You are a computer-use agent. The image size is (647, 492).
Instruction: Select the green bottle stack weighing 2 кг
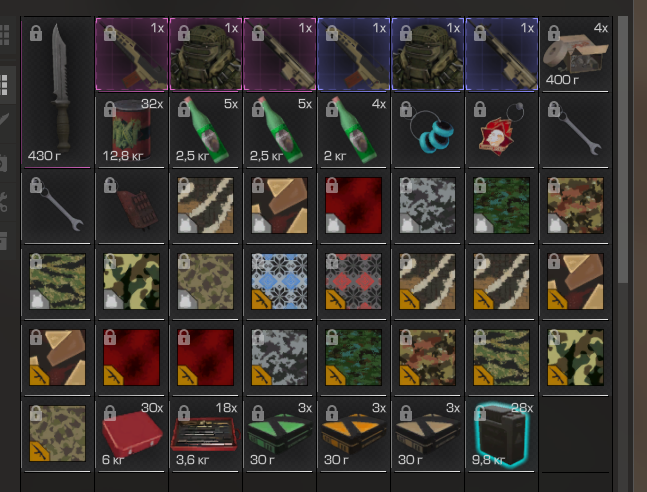(353, 130)
